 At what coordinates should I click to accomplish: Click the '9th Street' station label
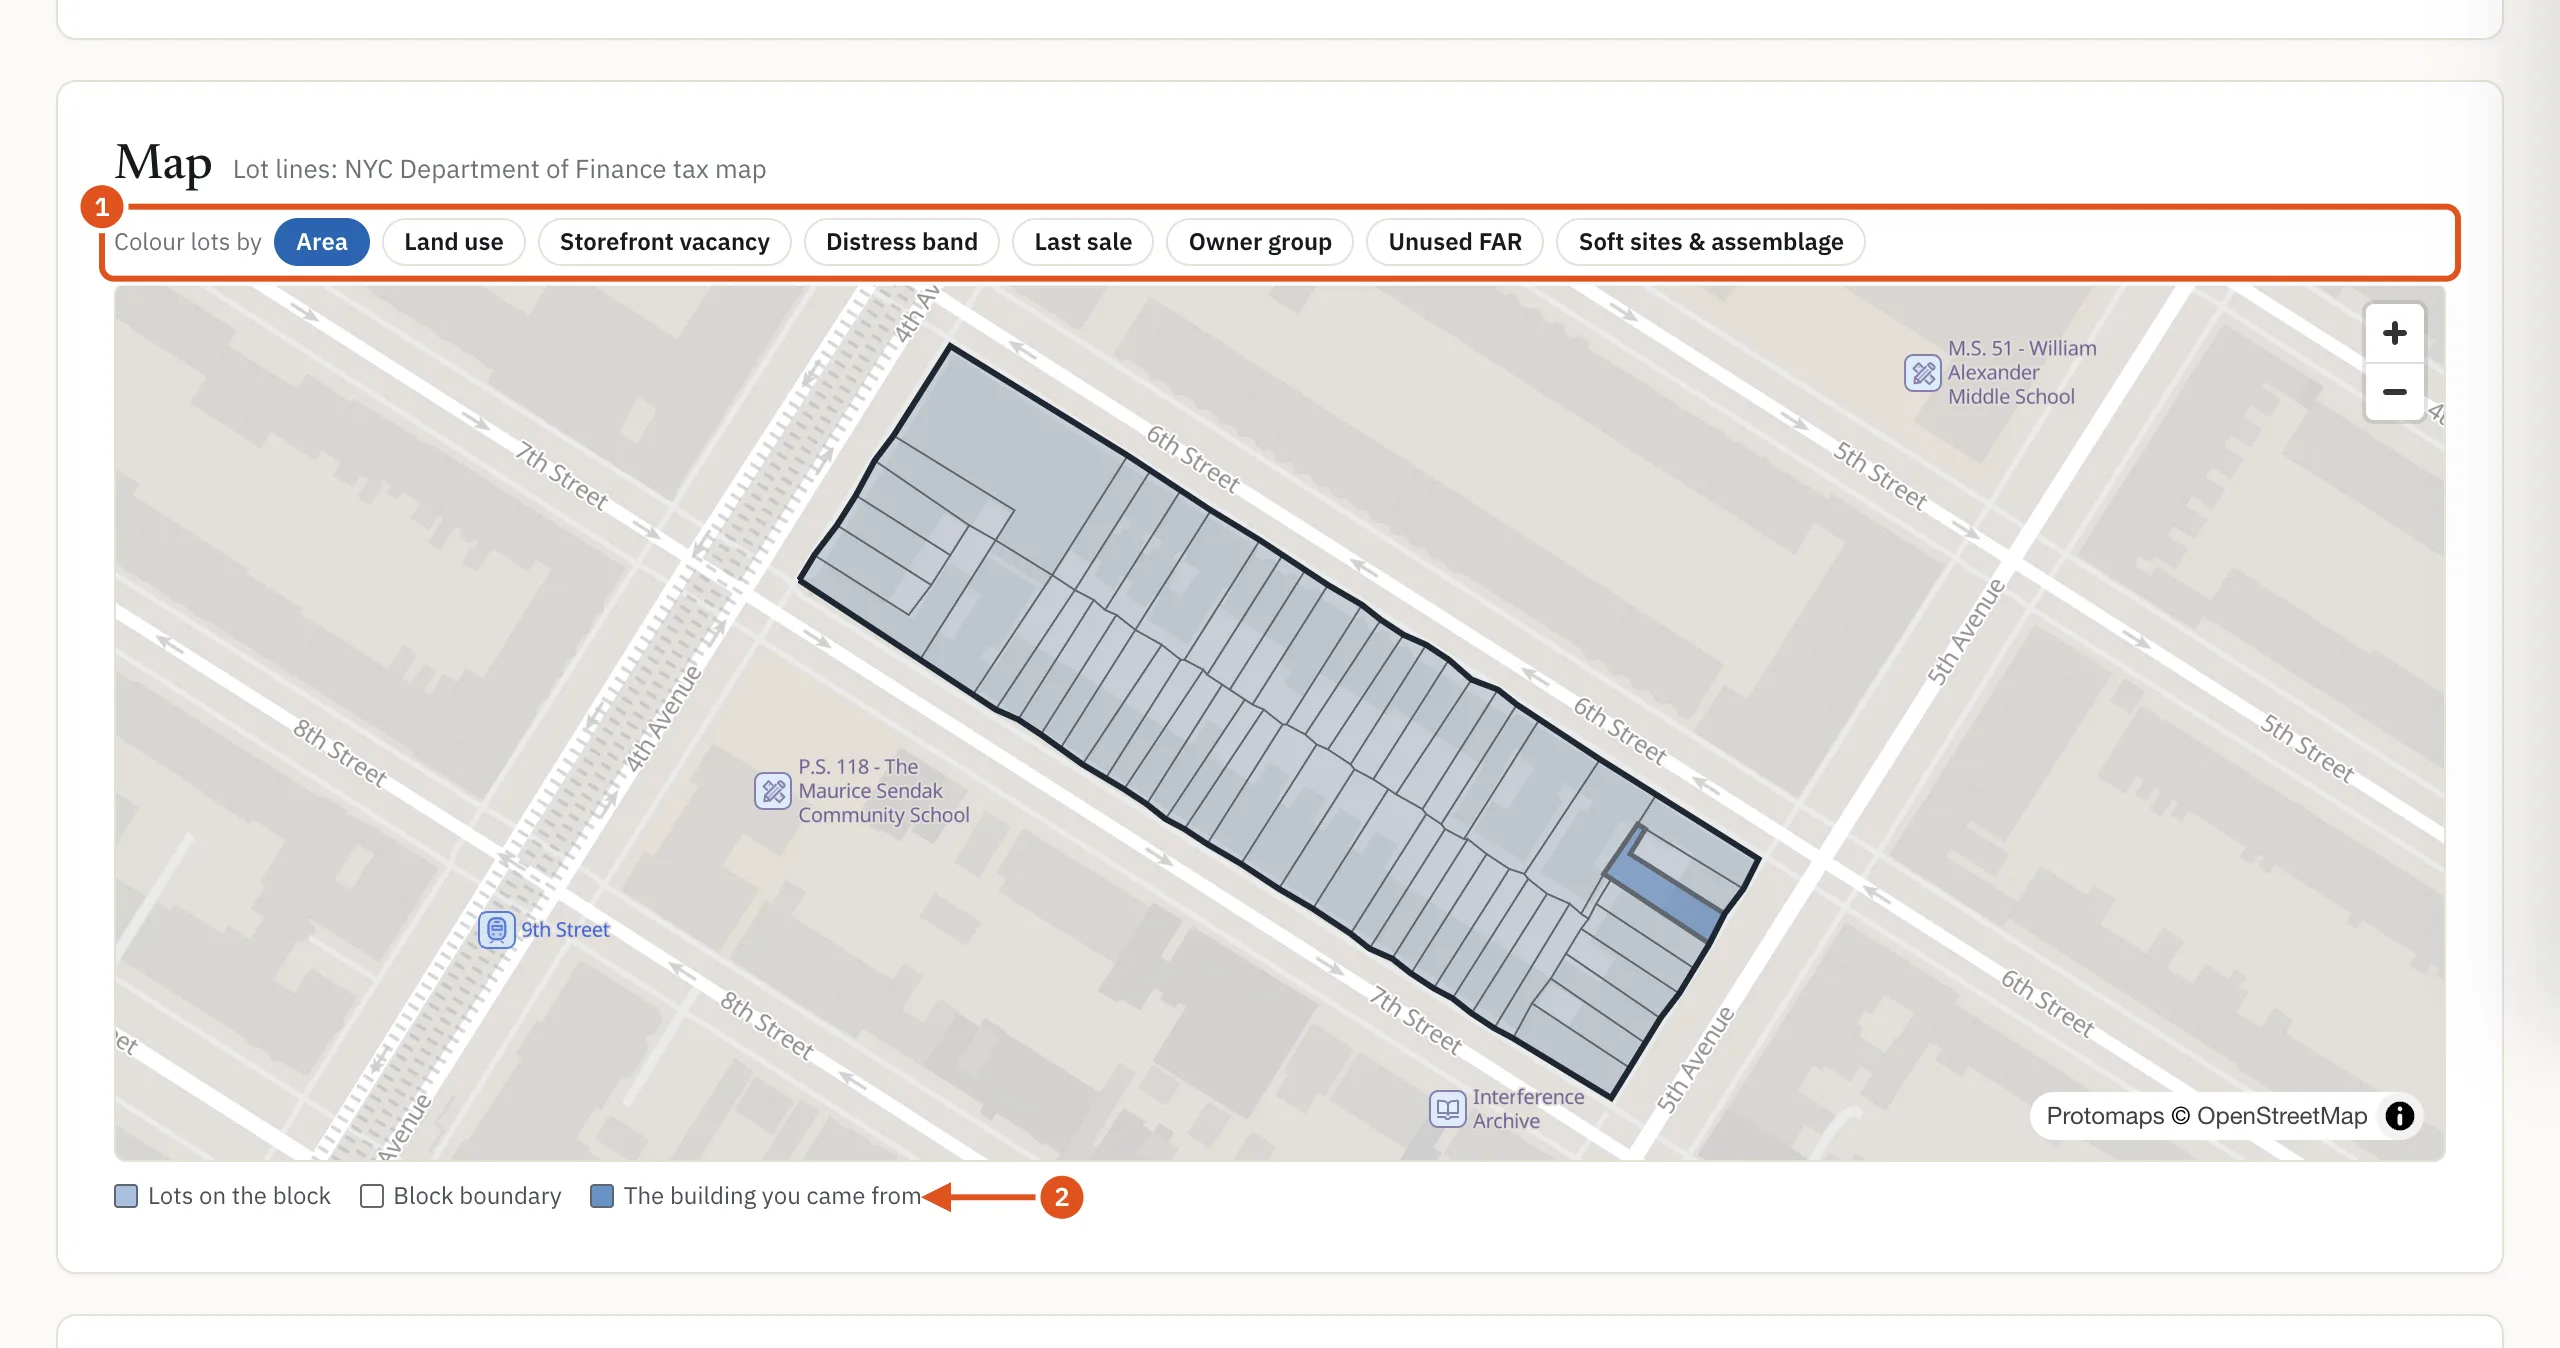[565, 930]
